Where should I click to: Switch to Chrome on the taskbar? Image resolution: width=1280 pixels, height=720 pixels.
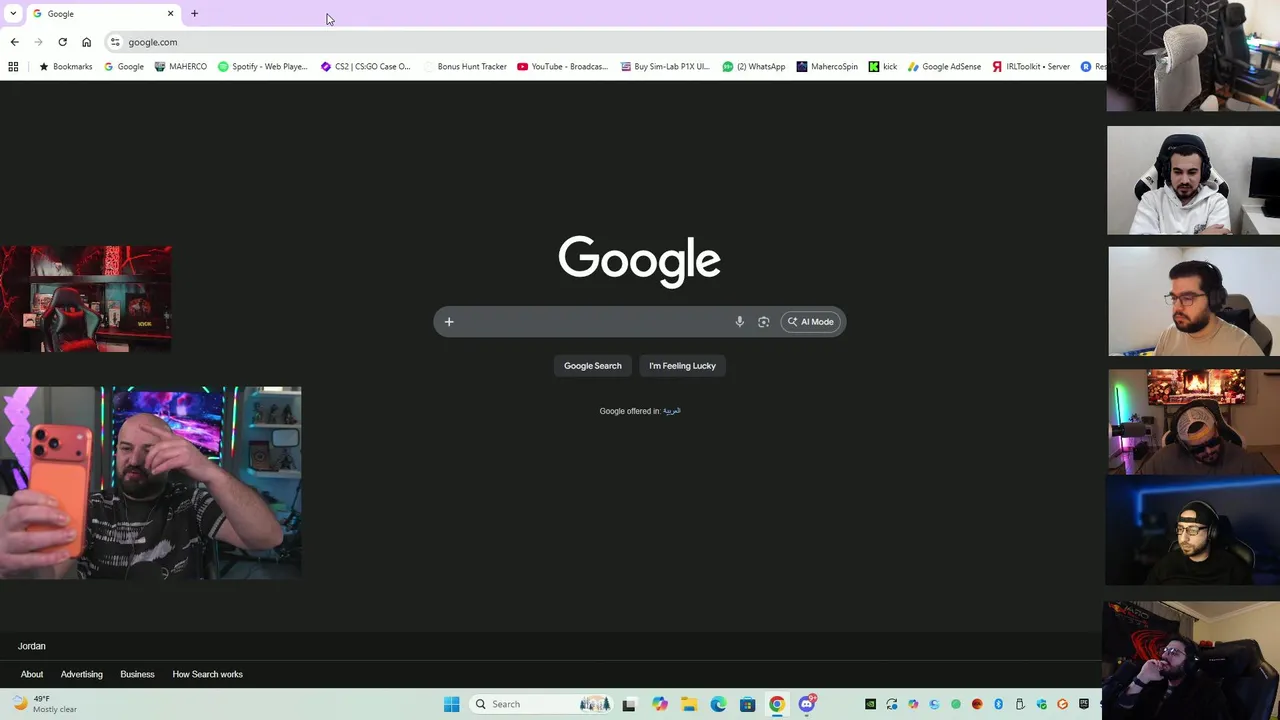coord(777,704)
